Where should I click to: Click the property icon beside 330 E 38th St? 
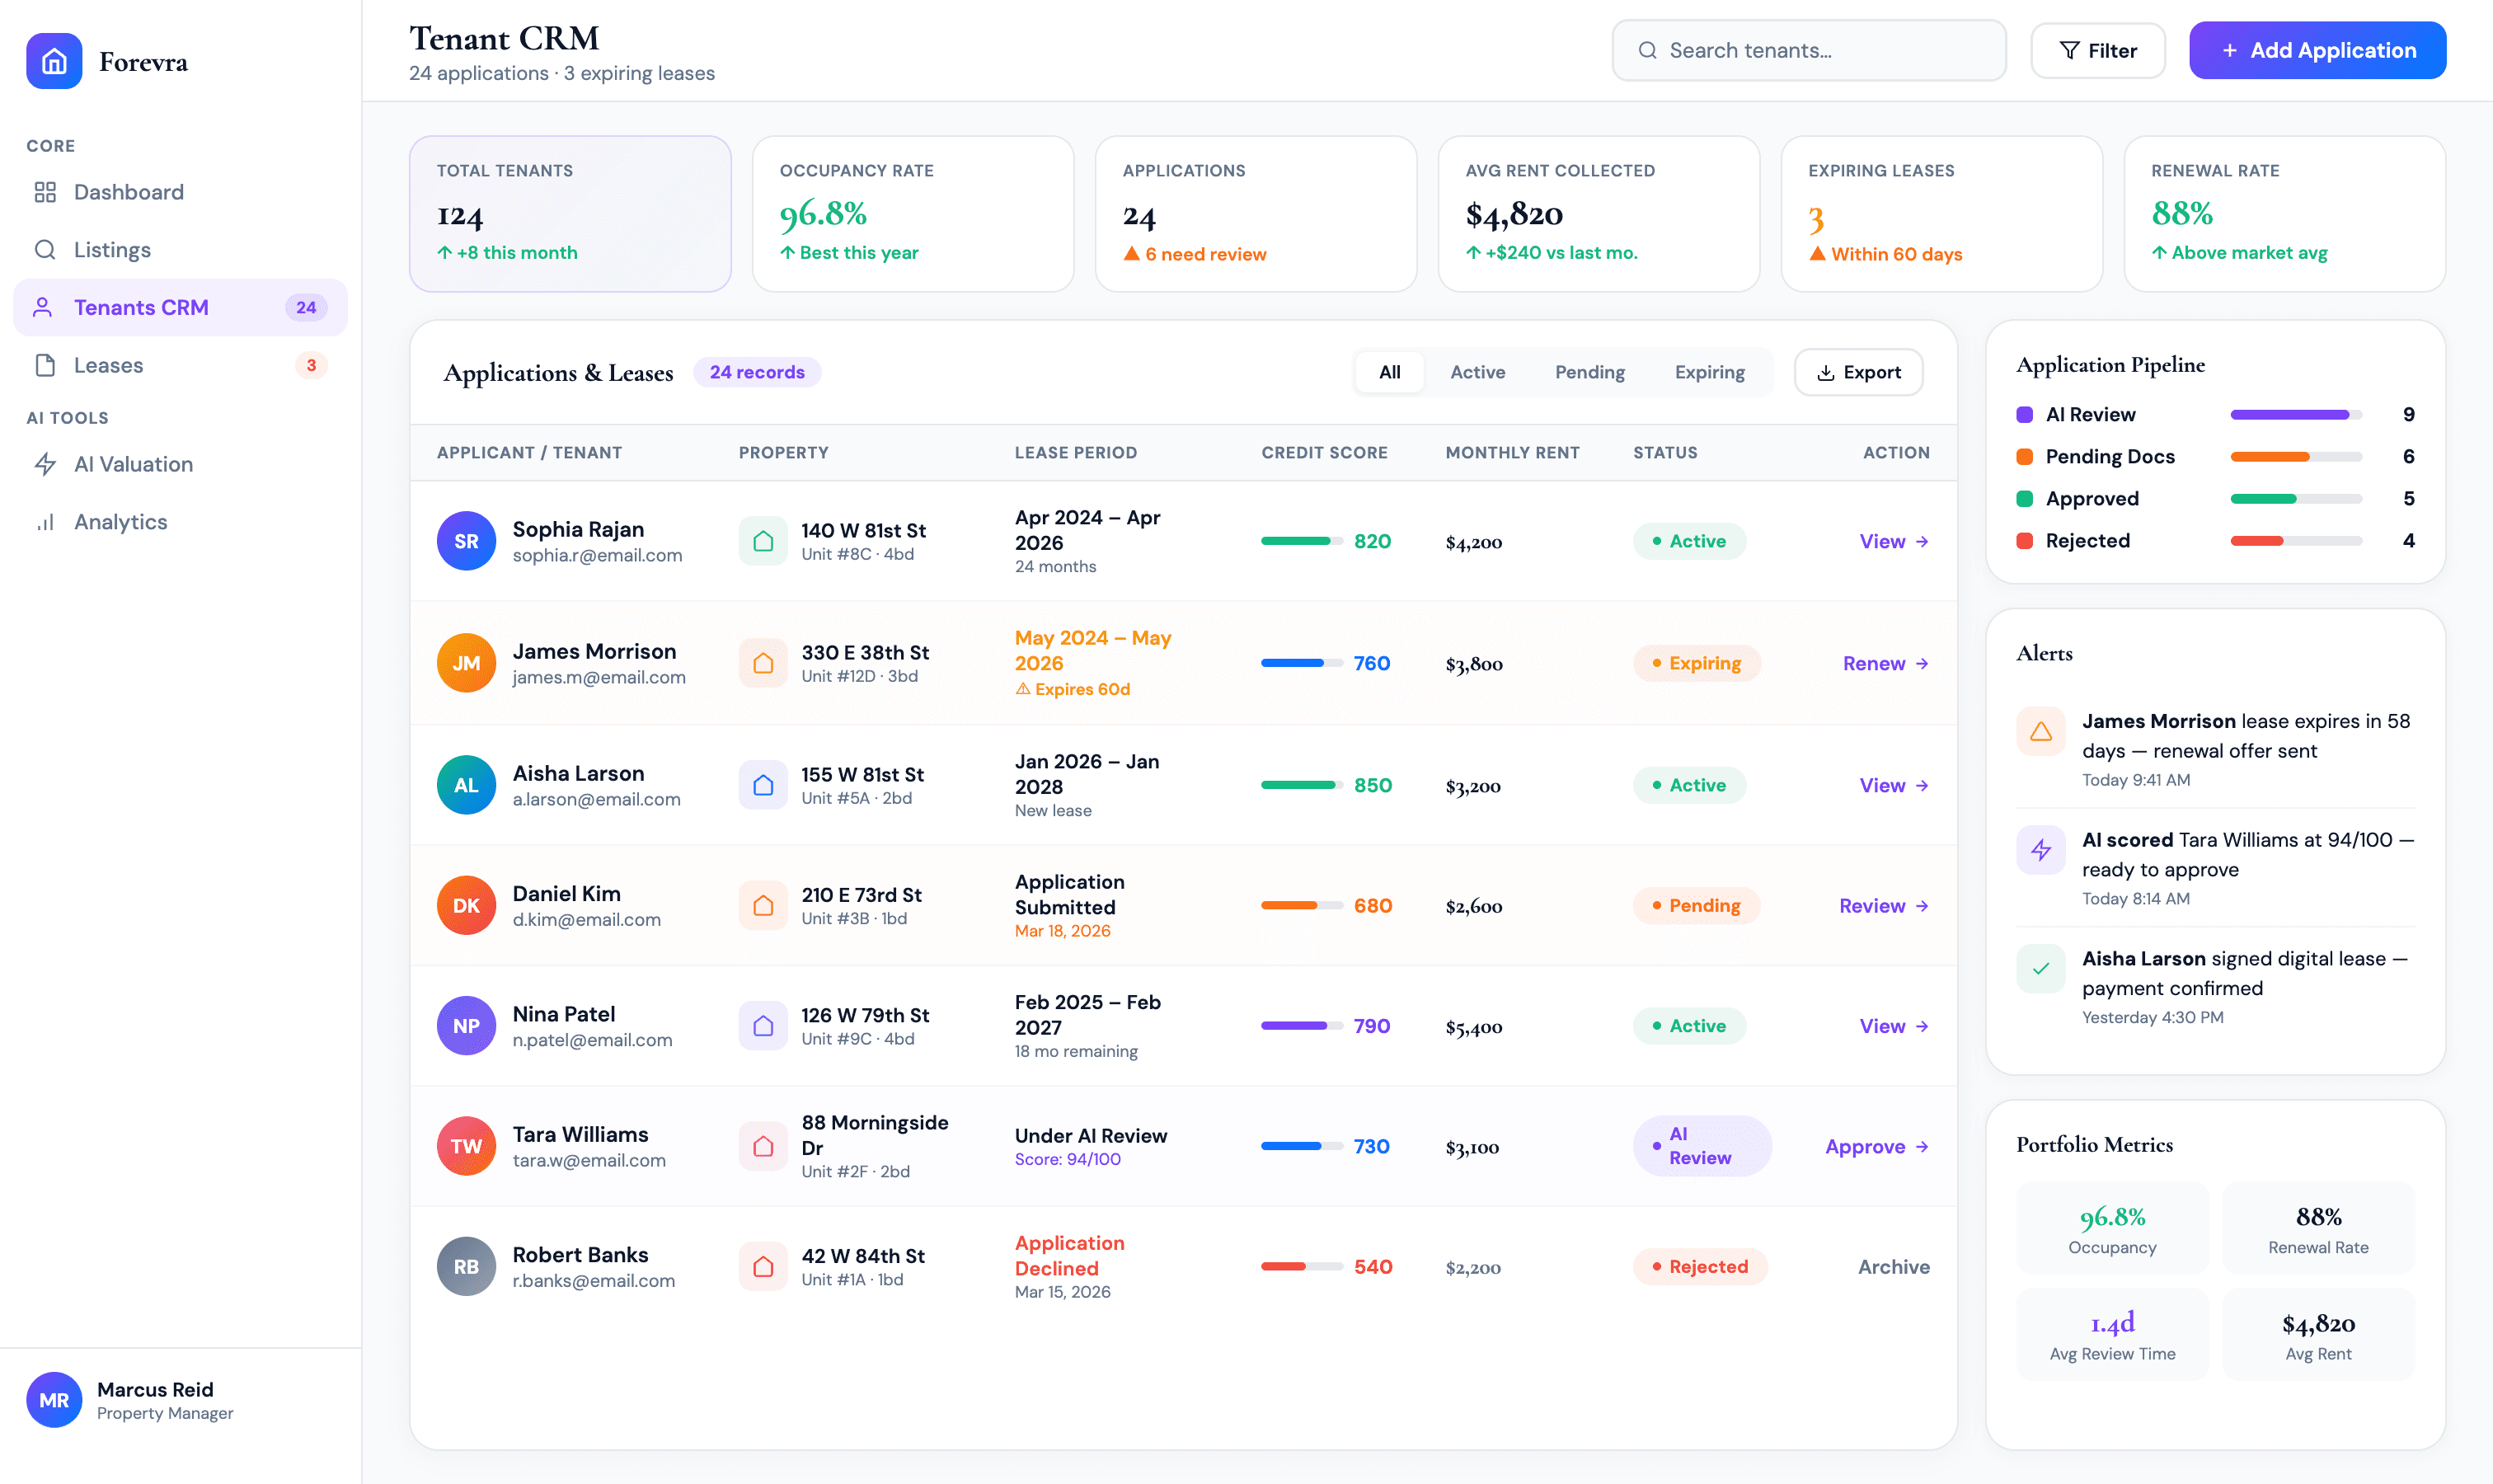pyautogui.click(x=763, y=662)
